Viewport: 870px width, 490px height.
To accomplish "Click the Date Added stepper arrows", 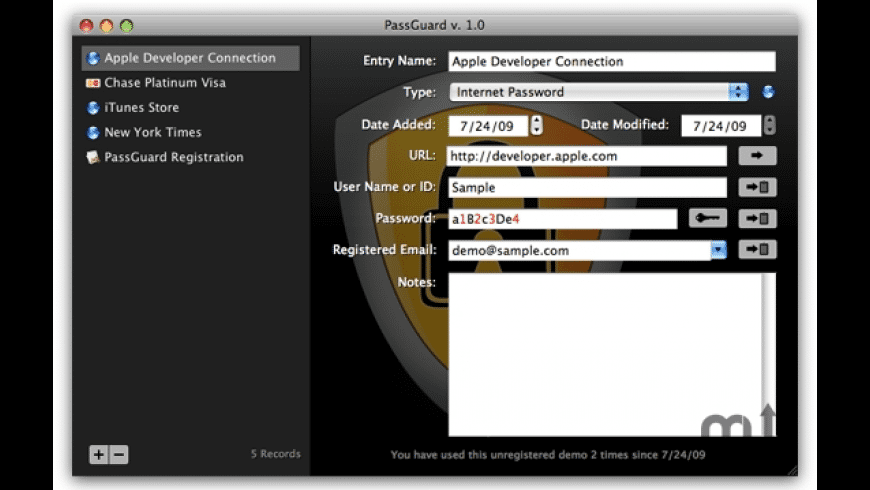I will point(536,125).
